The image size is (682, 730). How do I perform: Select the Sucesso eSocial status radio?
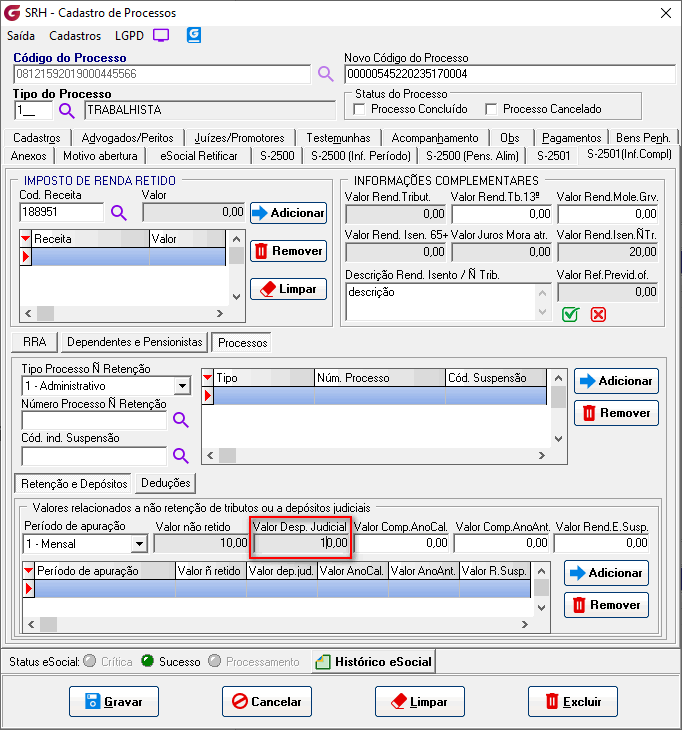click(x=147, y=661)
